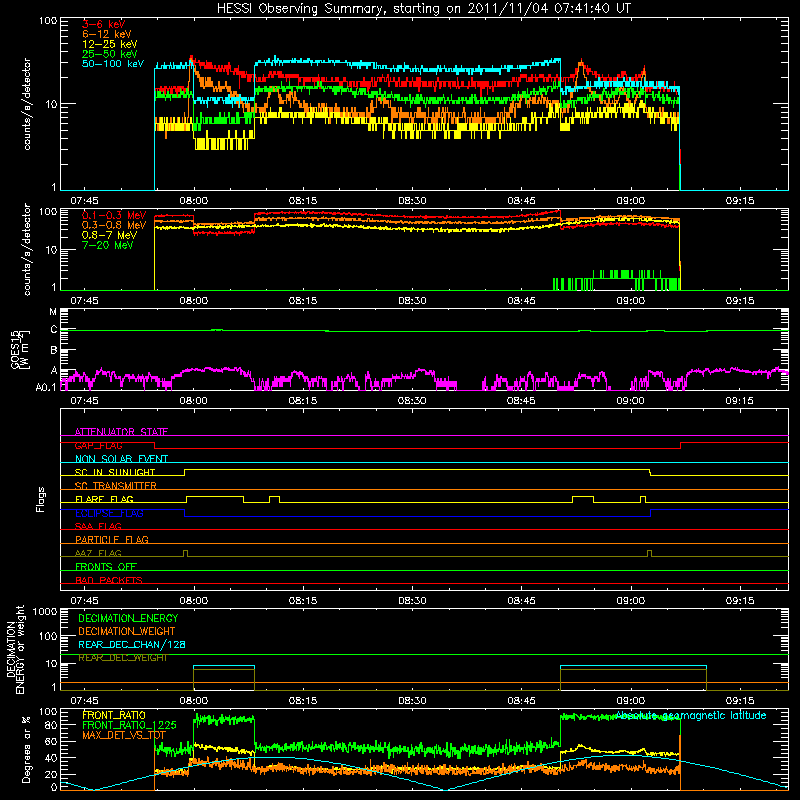Click the 08:30 tick under the keV plot
The image size is (800, 800).
point(412,201)
